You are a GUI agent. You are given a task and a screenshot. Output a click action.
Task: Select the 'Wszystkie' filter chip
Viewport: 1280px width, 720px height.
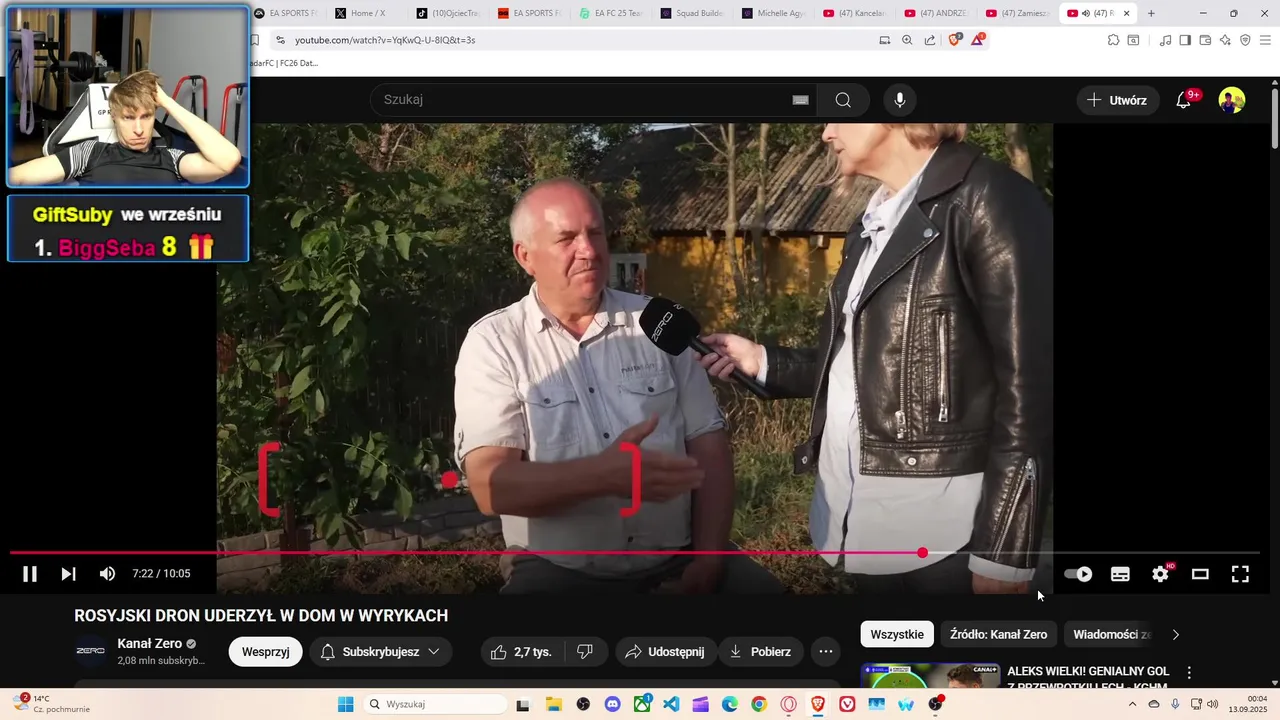pos(897,634)
